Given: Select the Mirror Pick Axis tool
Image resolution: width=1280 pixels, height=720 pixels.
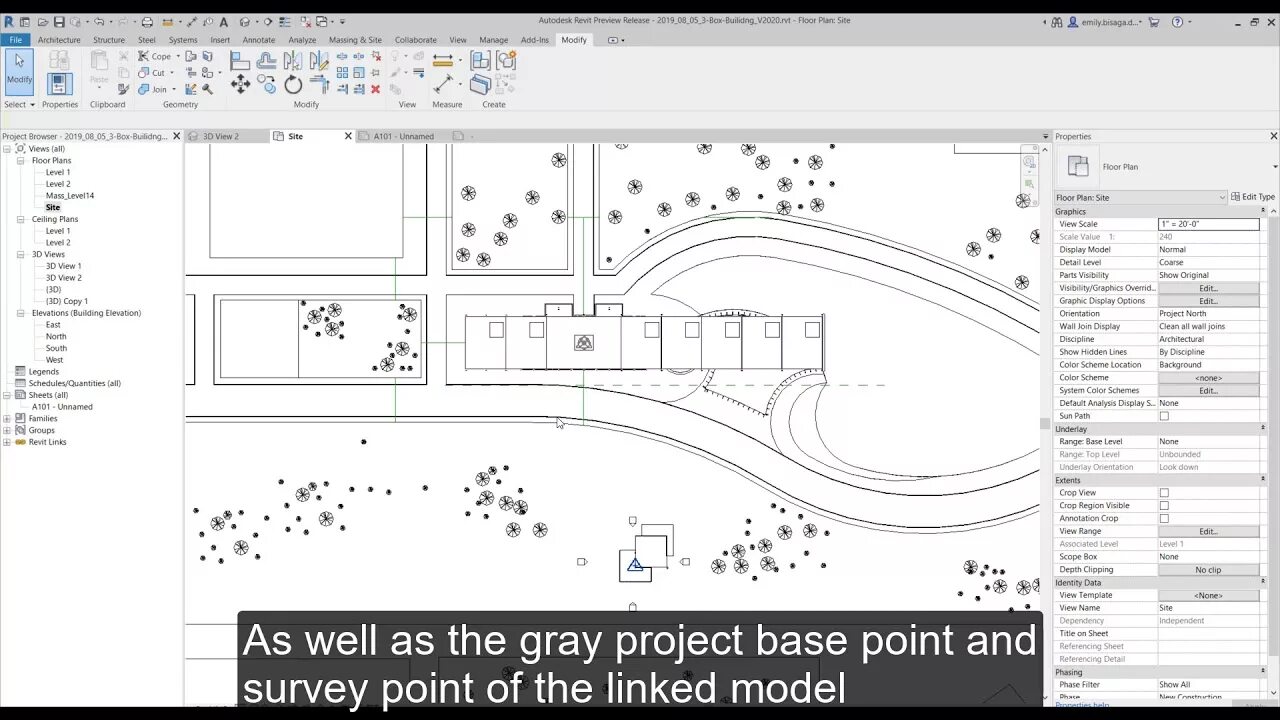Looking at the screenshot, I should tap(292, 60).
